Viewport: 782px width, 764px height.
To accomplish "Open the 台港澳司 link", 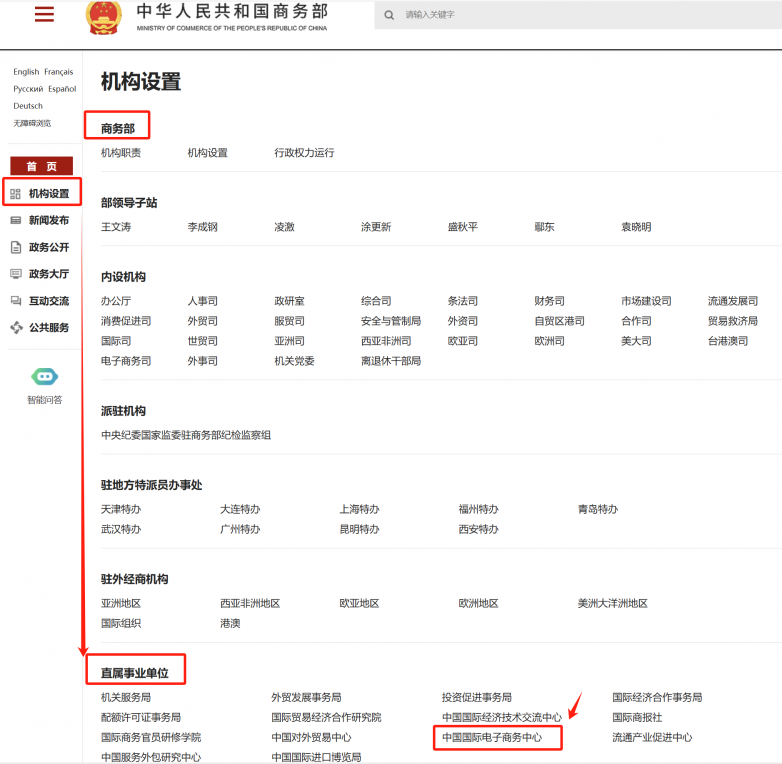I will pyautogui.click(x=728, y=341).
